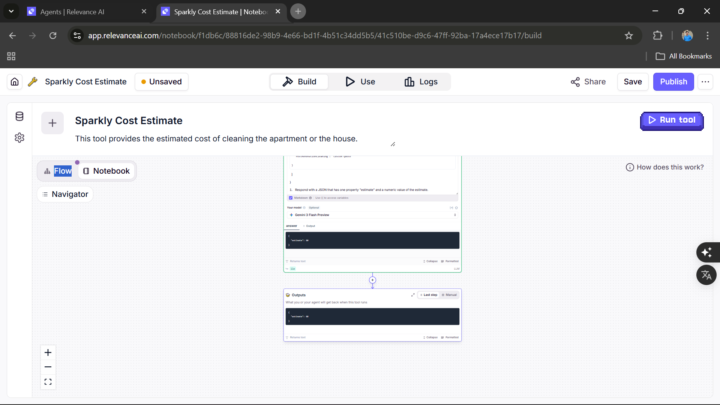Click the Publish button
This screenshot has height=405, width=720.
tap(673, 82)
